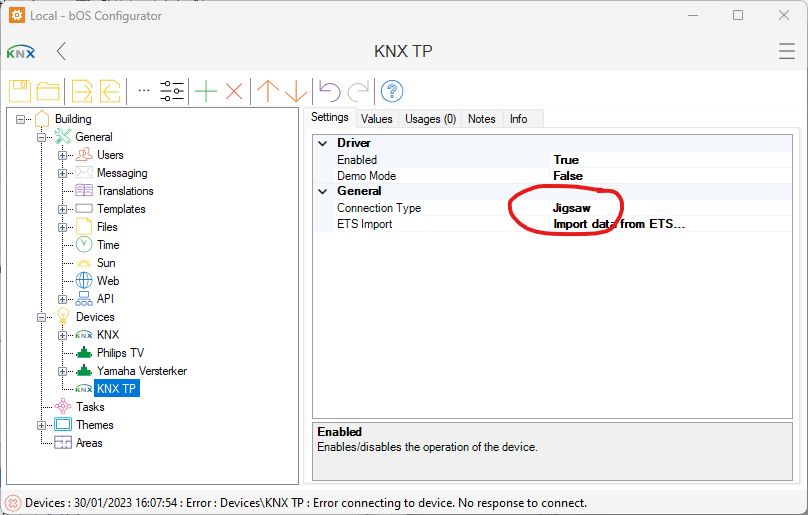Click the back arrow next to KNX logo

tap(61, 52)
